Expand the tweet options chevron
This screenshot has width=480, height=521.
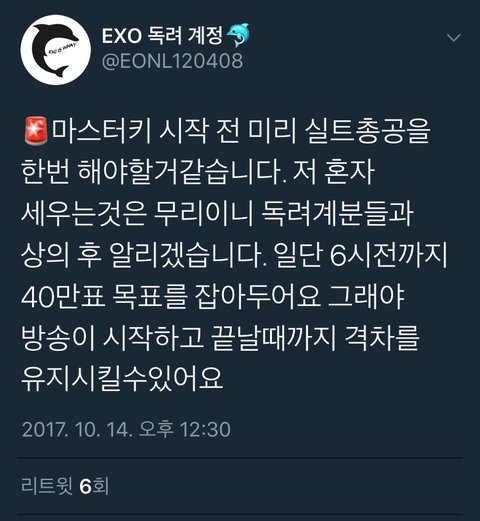pos(454,38)
